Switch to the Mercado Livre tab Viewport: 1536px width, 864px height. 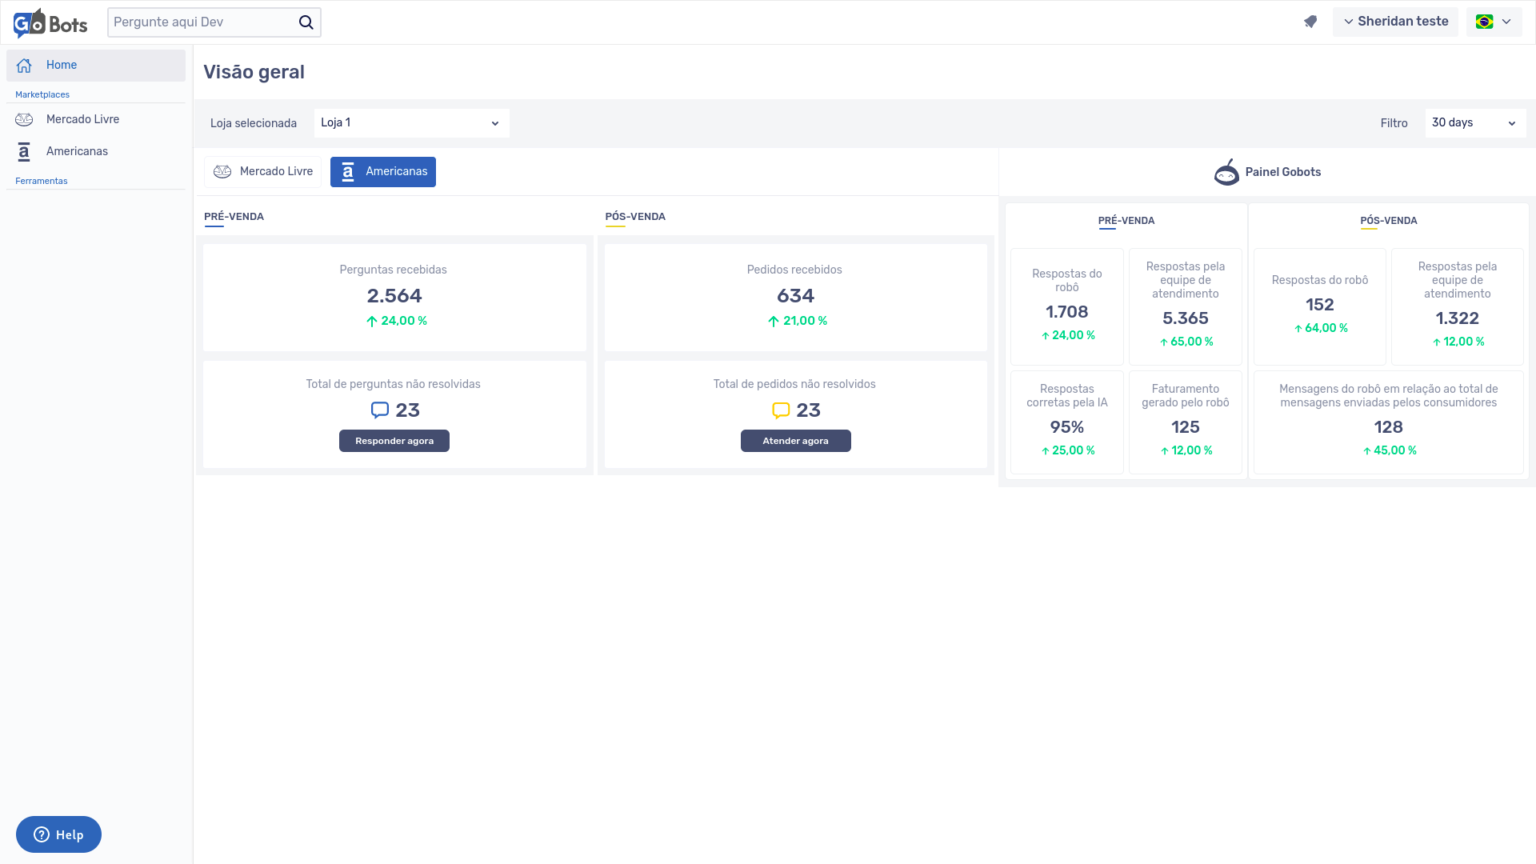point(263,172)
